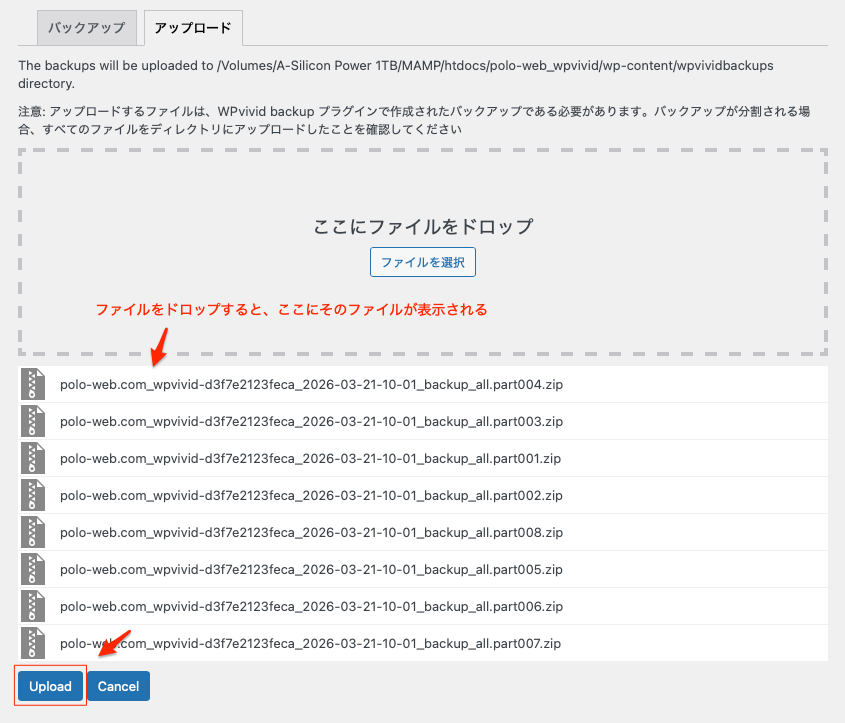This screenshot has width=845, height=723.
Task: Click the zip icon for part005.zip
Action: pos(34,569)
